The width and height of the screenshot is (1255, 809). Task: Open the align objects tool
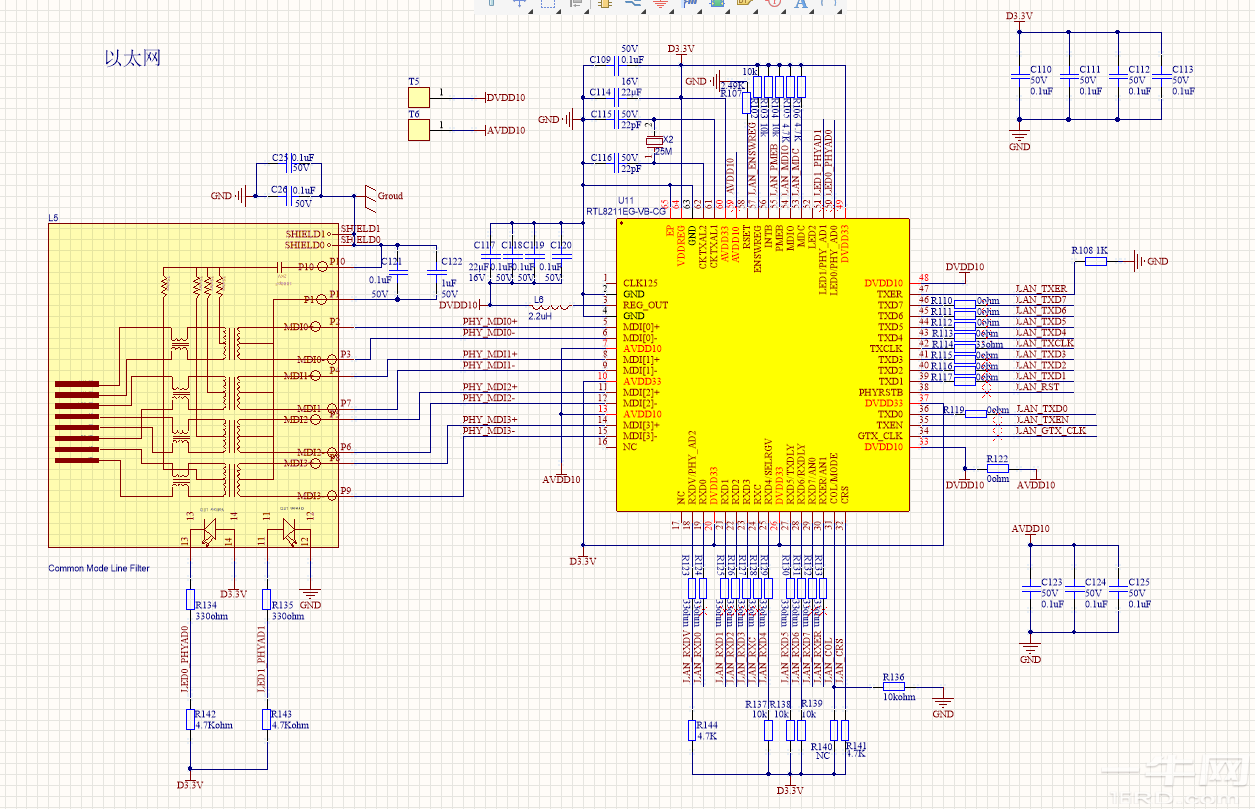(576, 3)
